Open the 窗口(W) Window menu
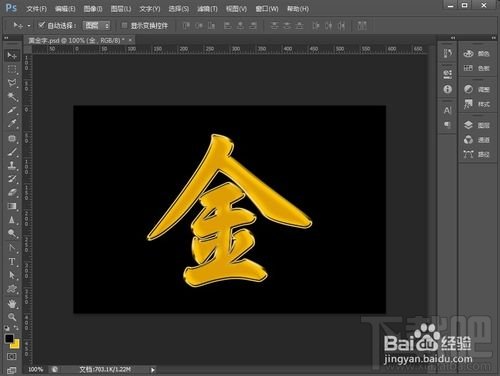The width and height of the screenshot is (500, 376). pyautogui.click(x=267, y=9)
